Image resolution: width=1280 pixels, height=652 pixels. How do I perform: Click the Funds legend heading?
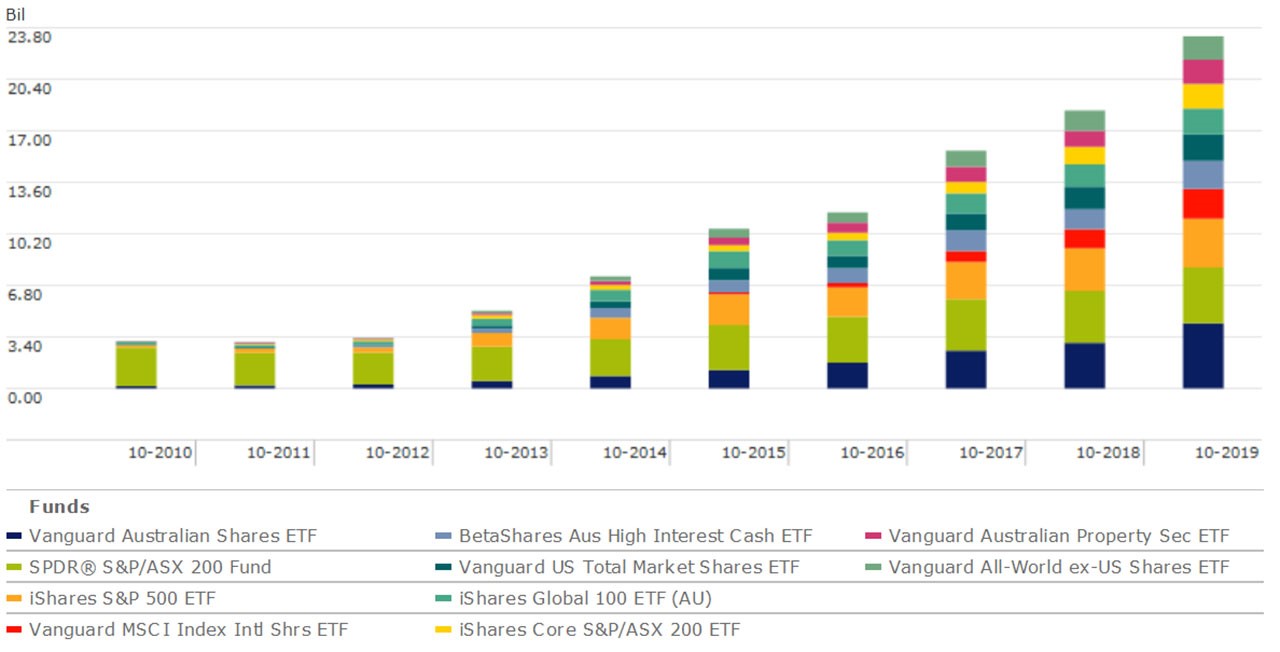[59, 506]
